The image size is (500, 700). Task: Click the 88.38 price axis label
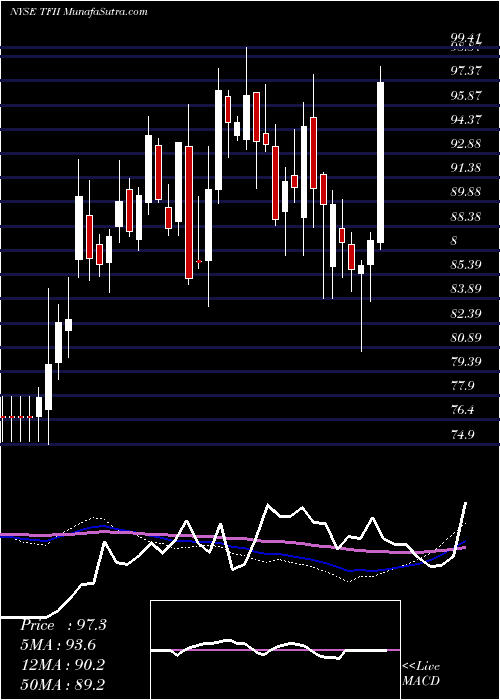(x=466, y=216)
